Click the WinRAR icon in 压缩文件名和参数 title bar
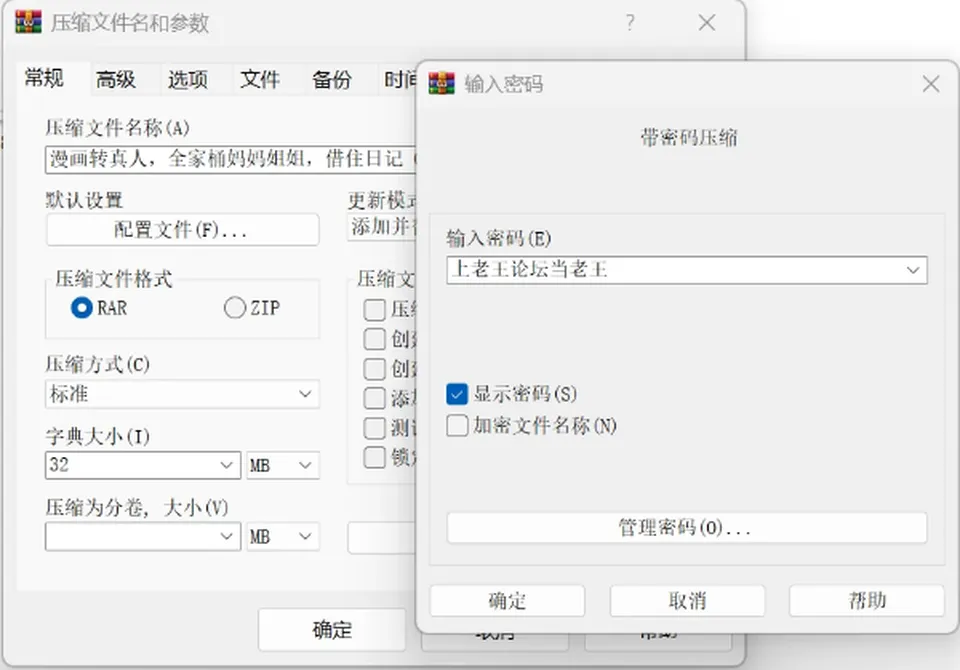The width and height of the screenshot is (960, 670). coord(28,22)
